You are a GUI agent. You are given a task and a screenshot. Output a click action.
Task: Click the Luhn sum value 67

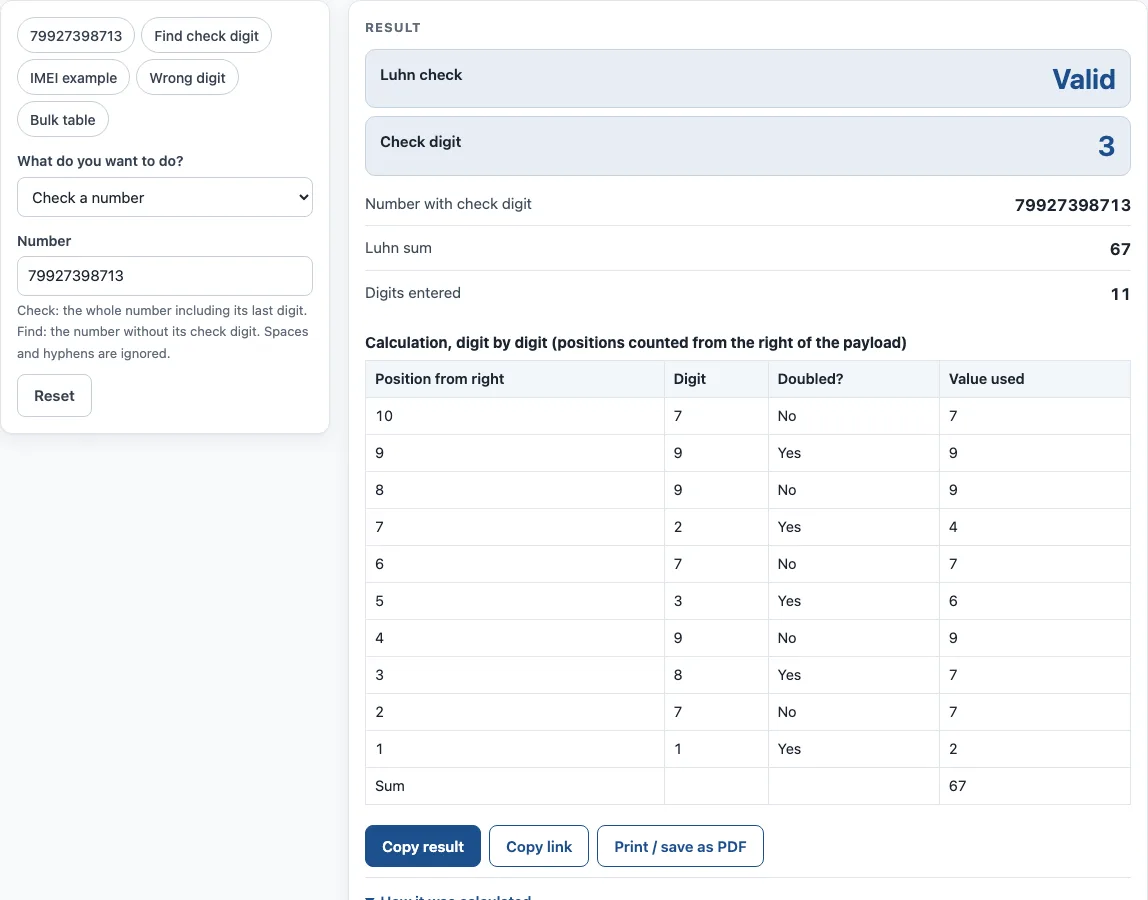[1120, 249]
